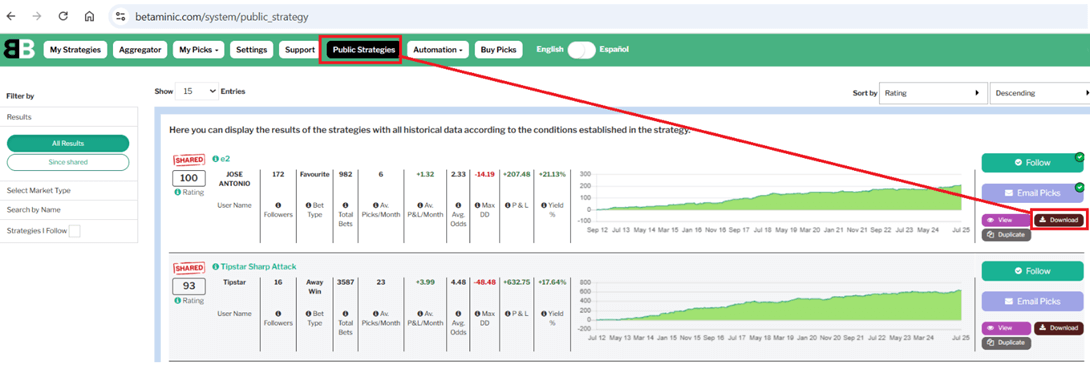This screenshot has width=1090, height=369.
Task: Download the Tipstar Sharp Attack strategy
Action: click(x=1059, y=327)
